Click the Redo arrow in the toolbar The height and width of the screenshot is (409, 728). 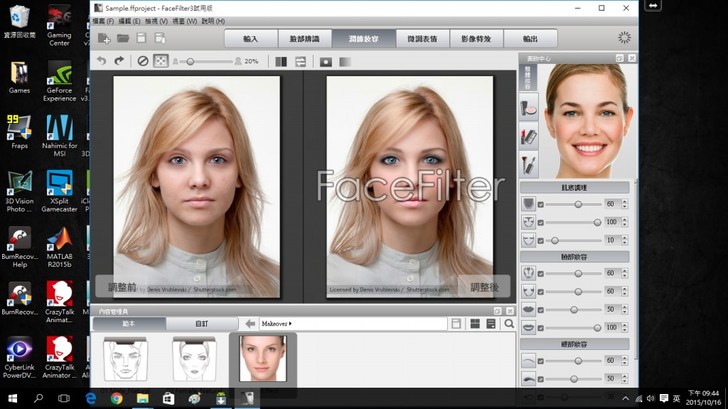click(x=119, y=61)
